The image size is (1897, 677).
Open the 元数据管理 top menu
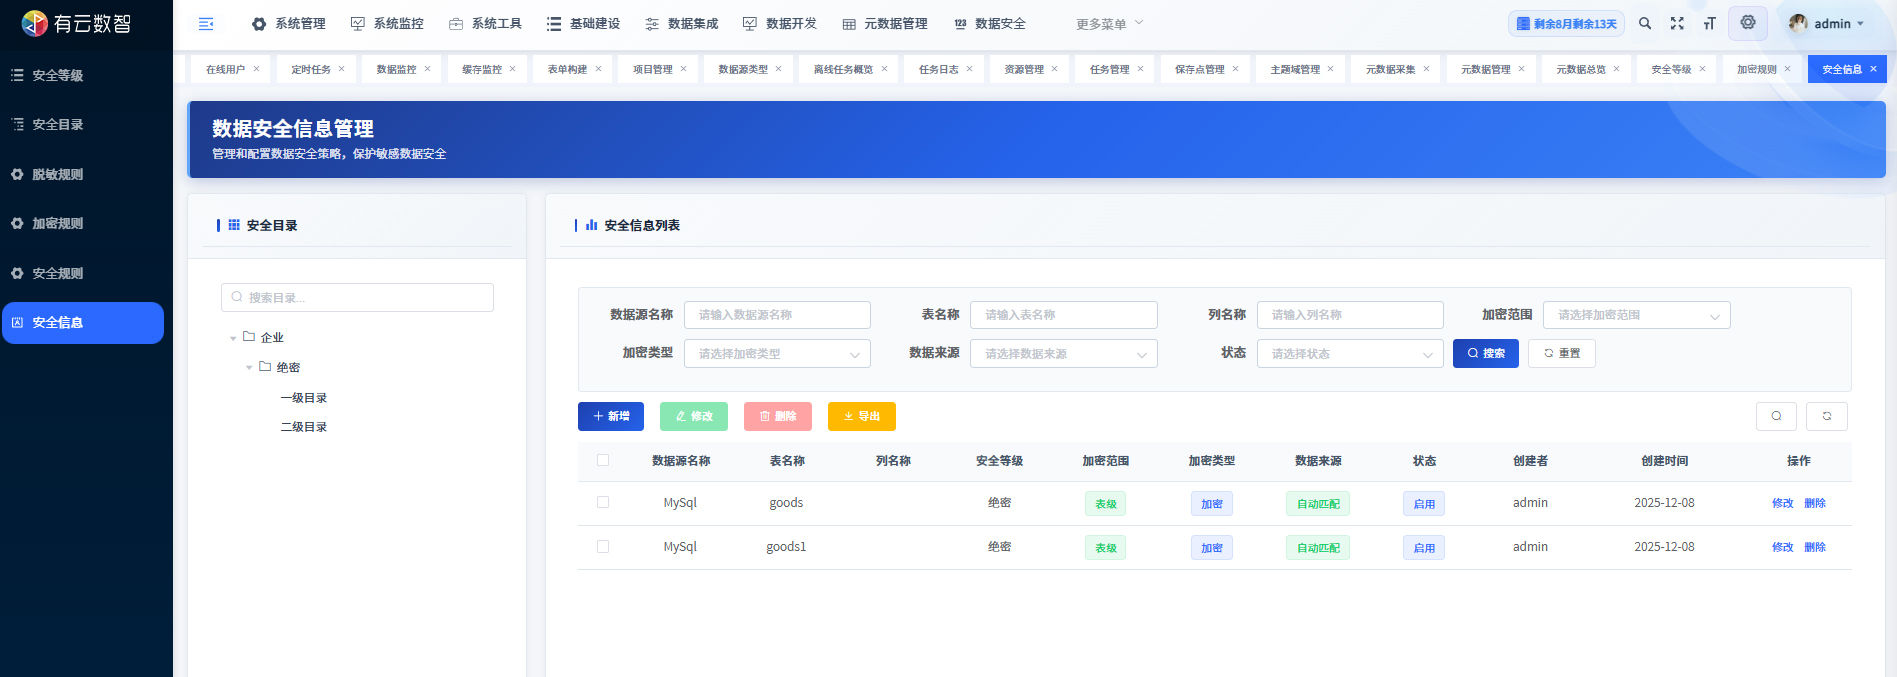(x=885, y=24)
